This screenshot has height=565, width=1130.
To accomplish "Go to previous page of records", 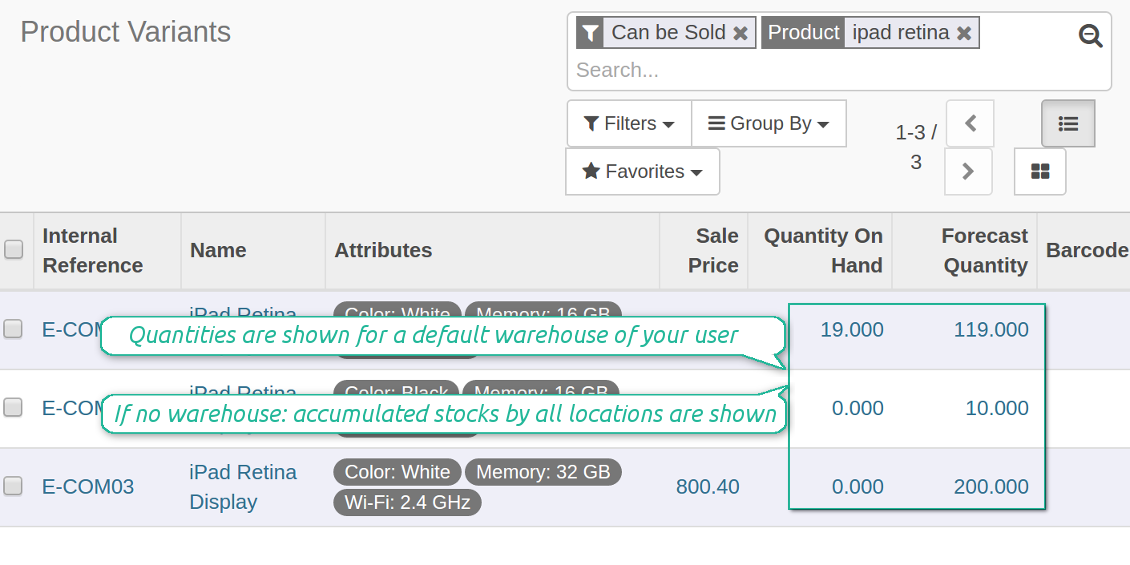I will point(970,124).
